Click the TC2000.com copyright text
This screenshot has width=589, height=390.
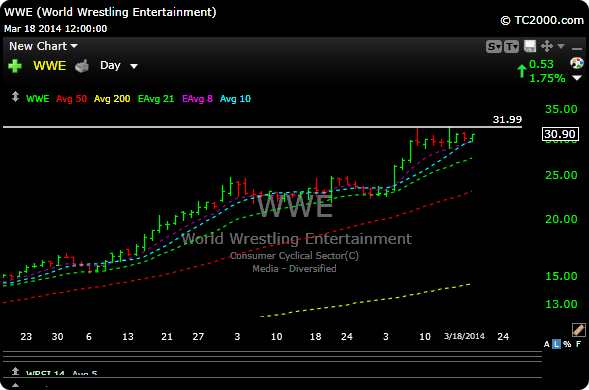click(x=542, y=20)
